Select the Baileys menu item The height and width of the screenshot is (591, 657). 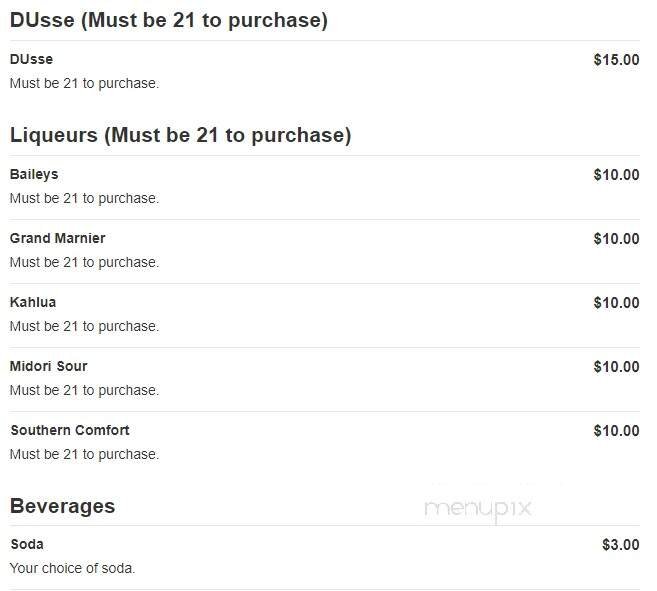pos(34,174)
